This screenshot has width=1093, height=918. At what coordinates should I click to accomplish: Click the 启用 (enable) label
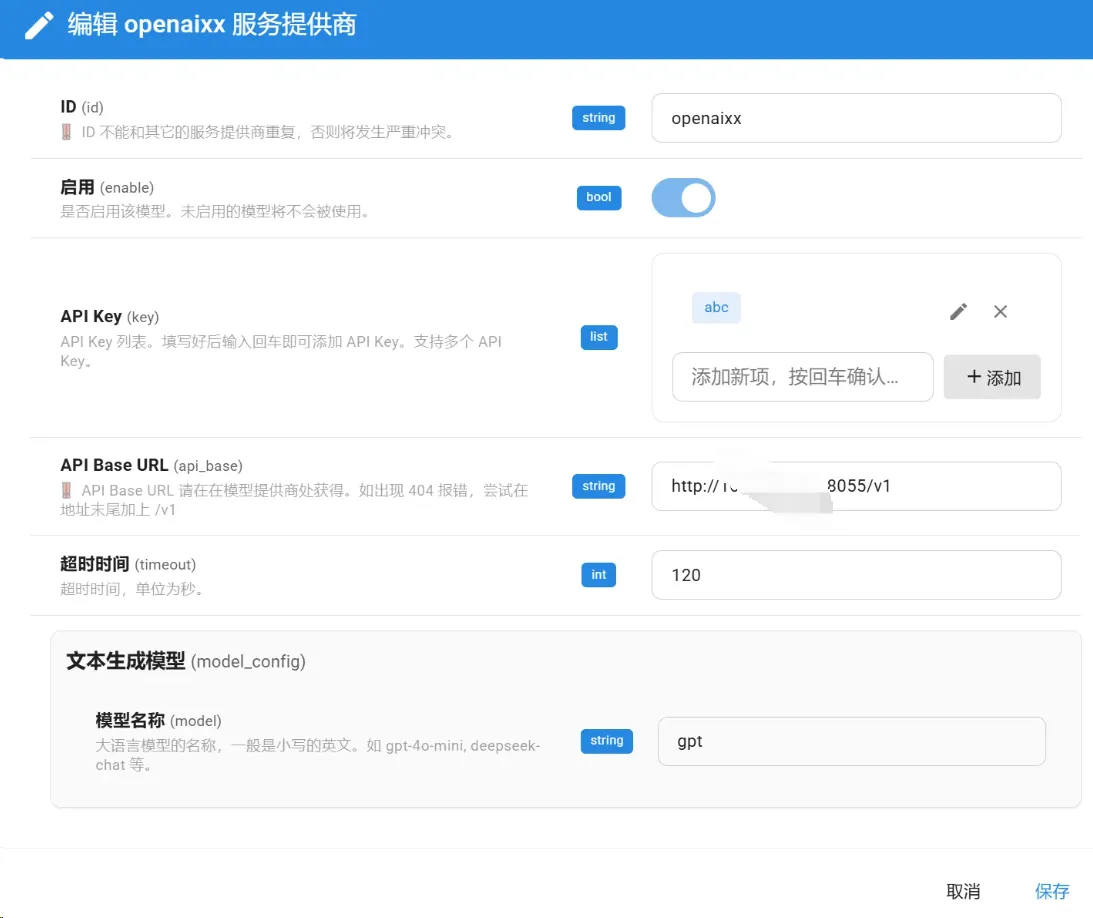tap(107, 188)
